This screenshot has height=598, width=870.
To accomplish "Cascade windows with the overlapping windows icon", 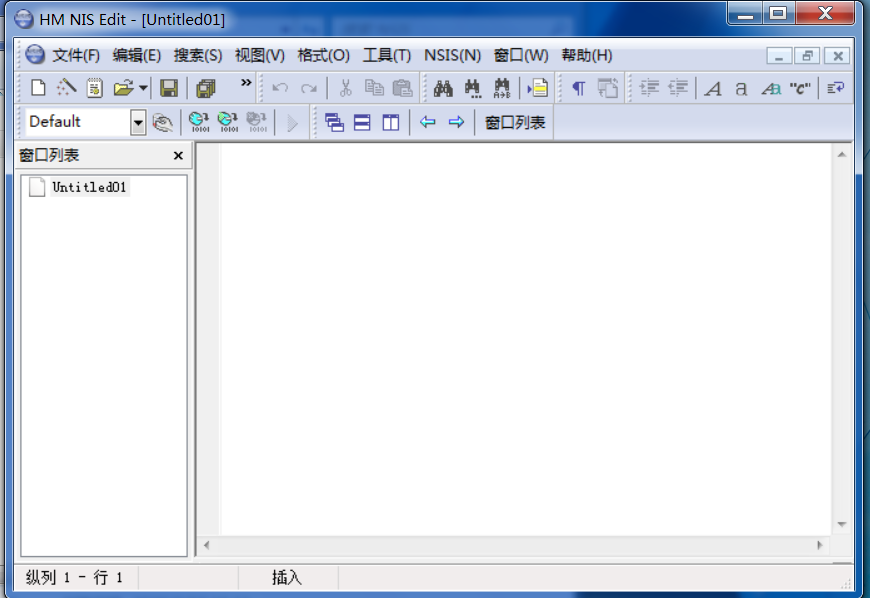I will pos(334,122).
